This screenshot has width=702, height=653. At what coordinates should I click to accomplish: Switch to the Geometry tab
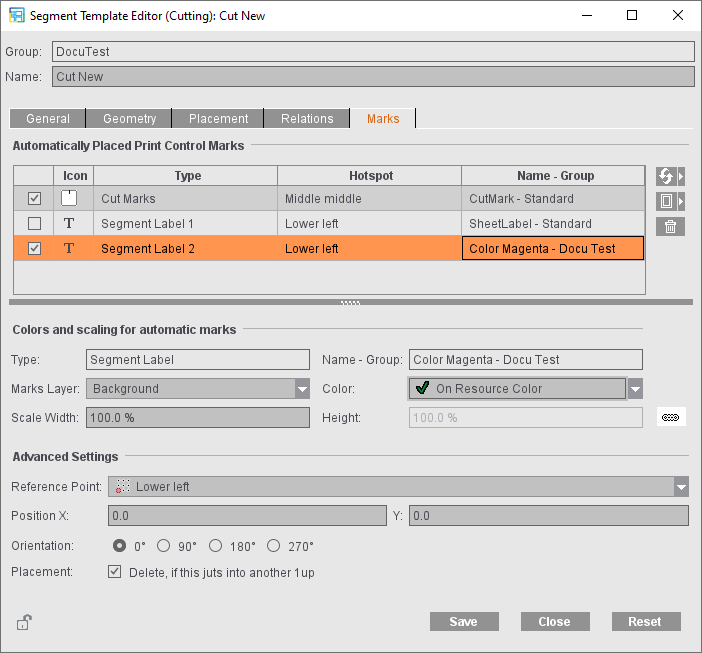[x=129, y=119]
